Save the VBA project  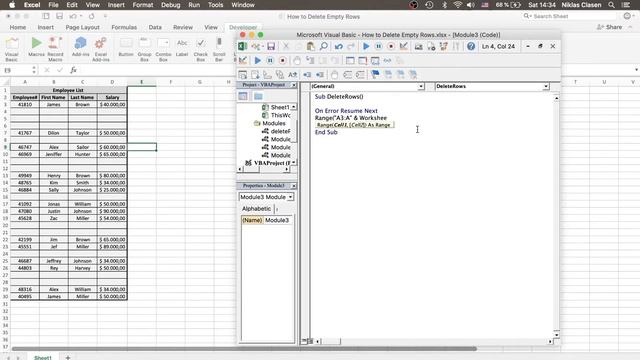pos(271,47)
